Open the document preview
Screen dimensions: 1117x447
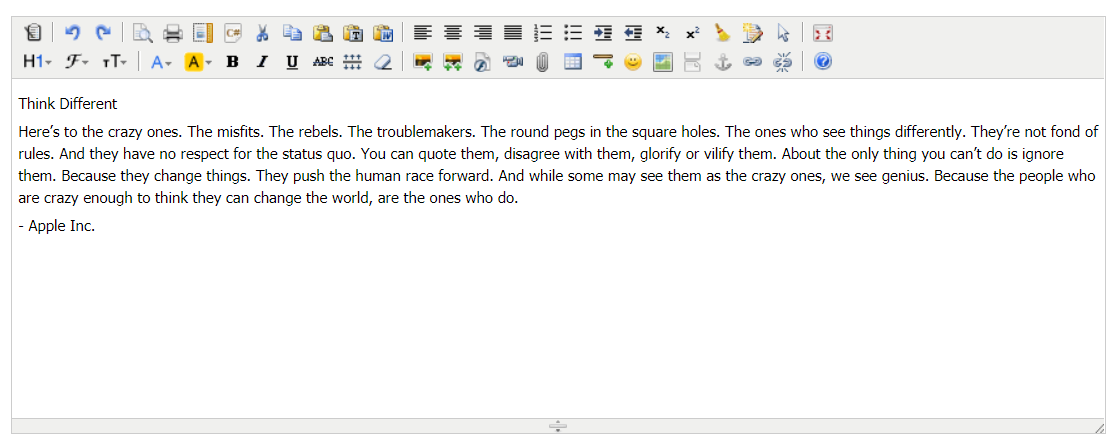pos(142,33)
